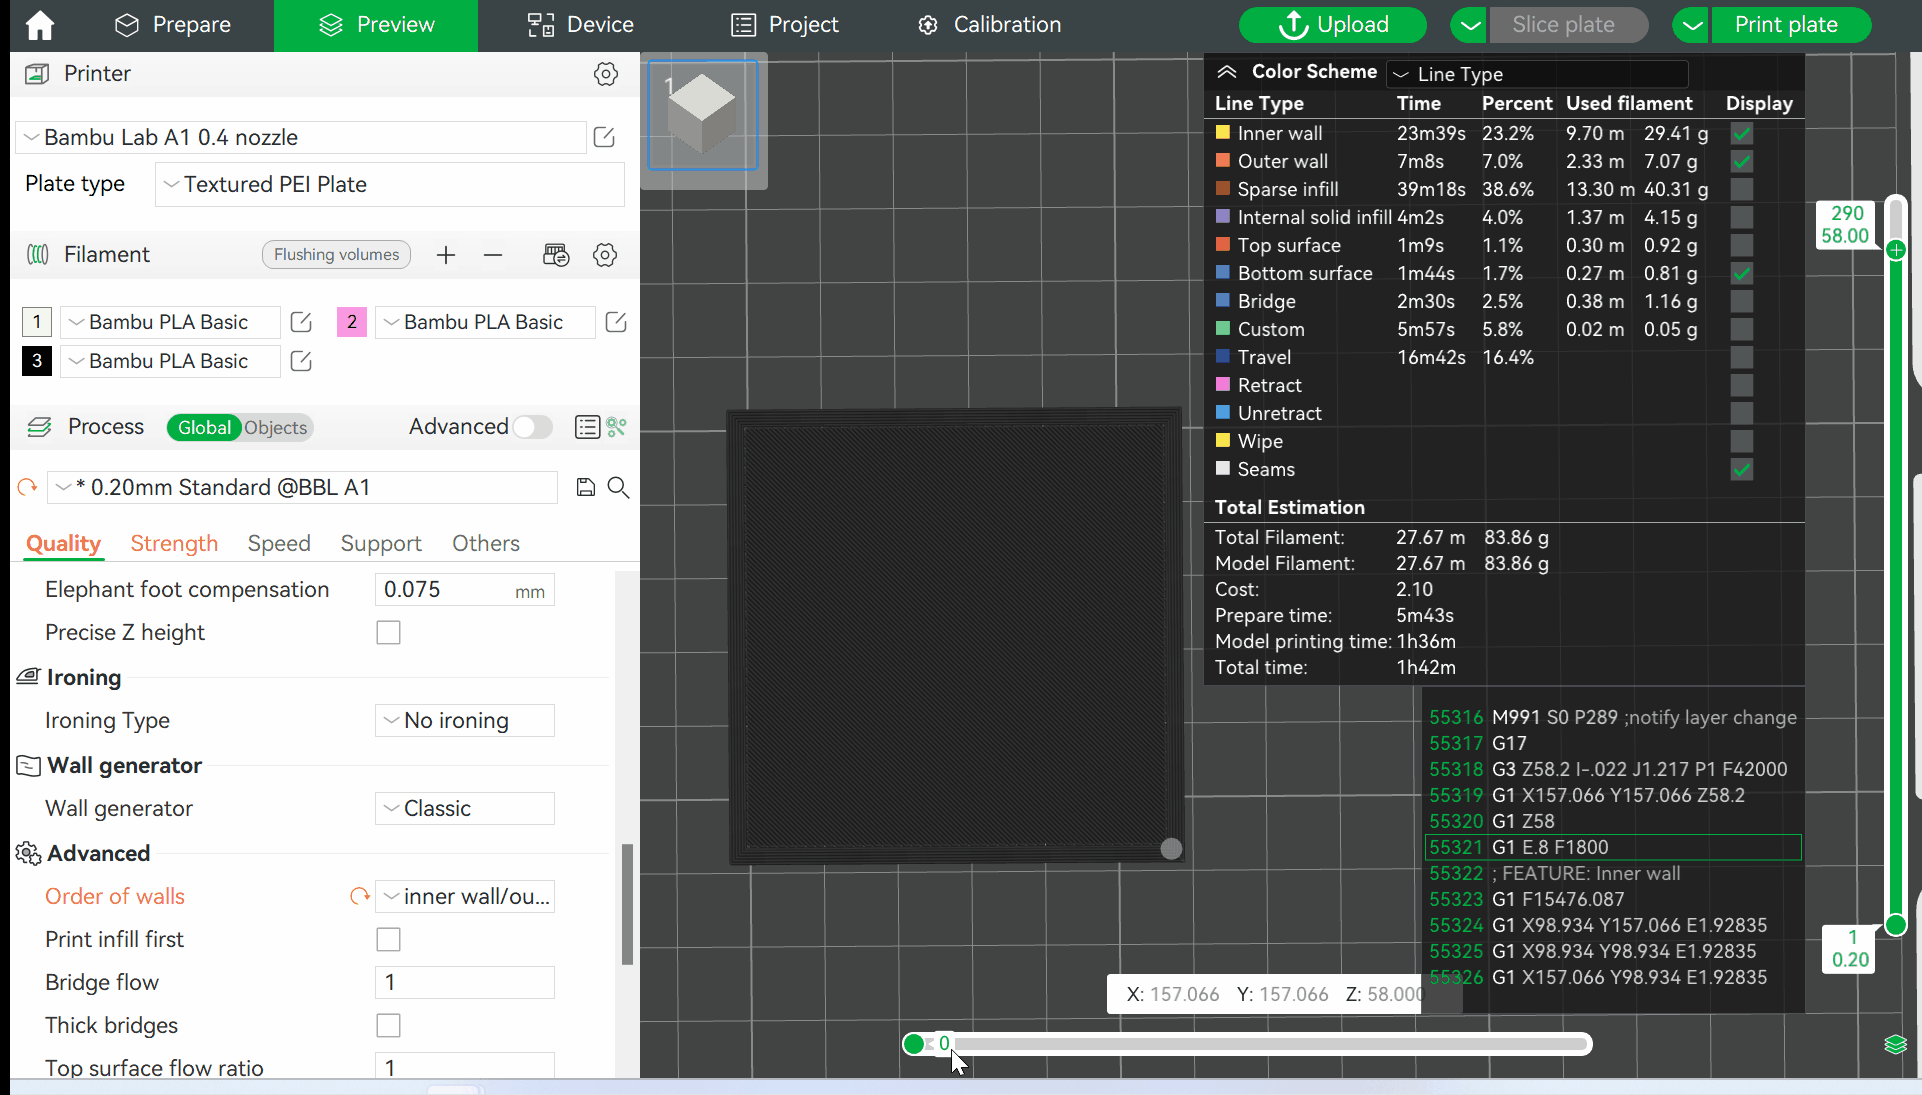1922x1095 pixels.
Task: Click the Print plate button
Action: (1790, 25)
